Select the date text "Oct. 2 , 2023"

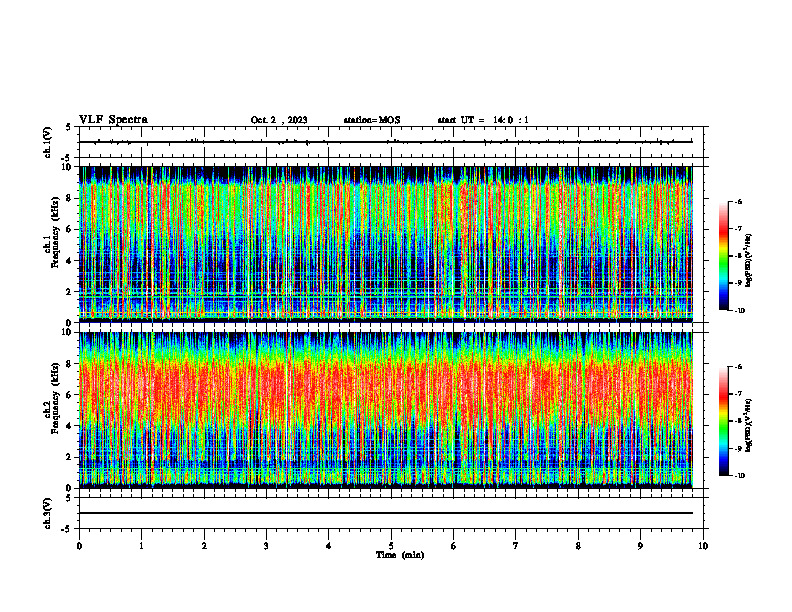(x=279, y=120)
